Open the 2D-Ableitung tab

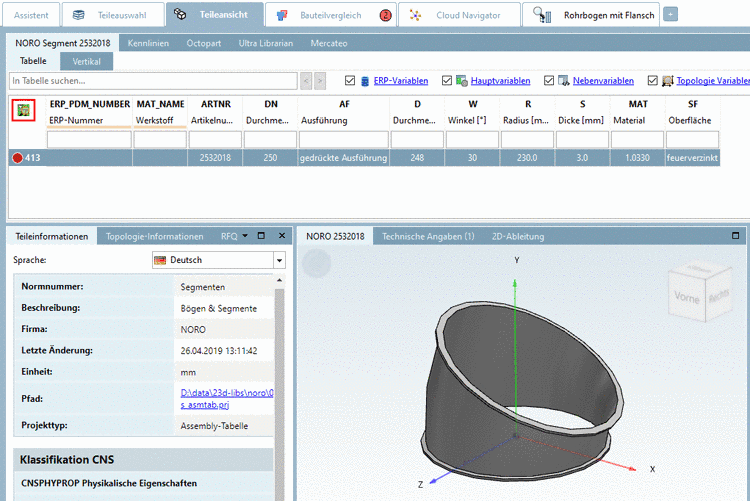[x=518, y=236]
